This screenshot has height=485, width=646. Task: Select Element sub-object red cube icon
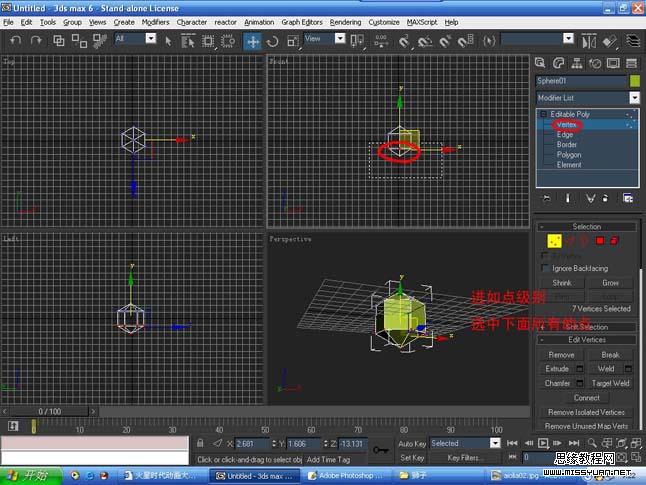[x=614, y=241]
